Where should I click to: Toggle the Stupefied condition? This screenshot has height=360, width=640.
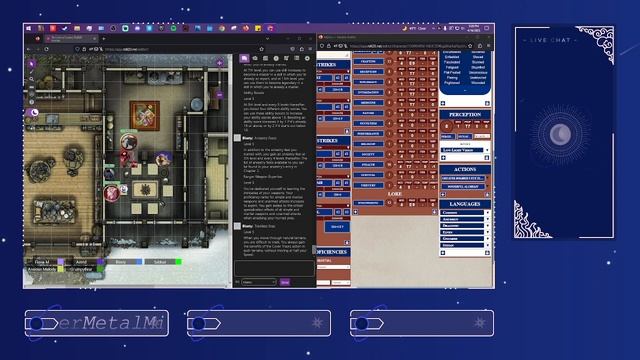coord(478,67)
